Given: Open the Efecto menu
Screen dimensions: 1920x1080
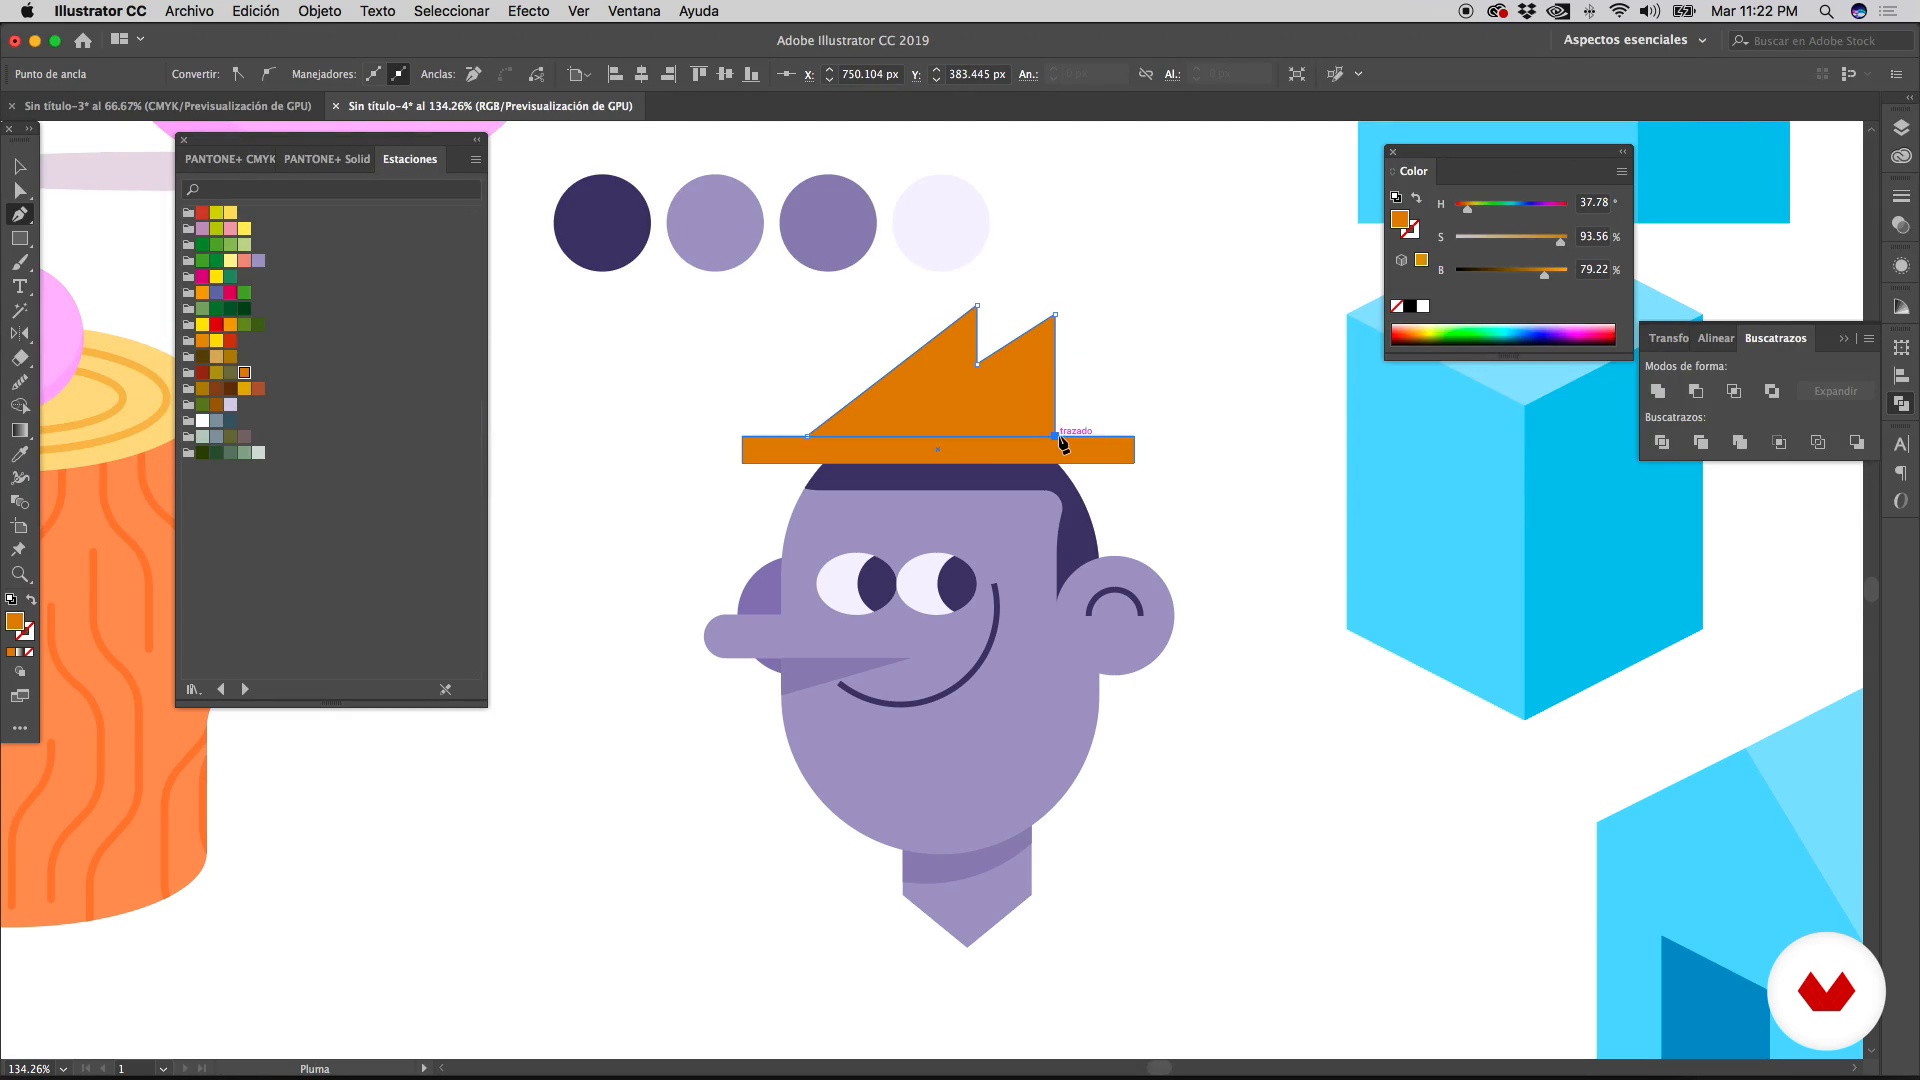Looking at the screenshot, I should click(528, 11).
